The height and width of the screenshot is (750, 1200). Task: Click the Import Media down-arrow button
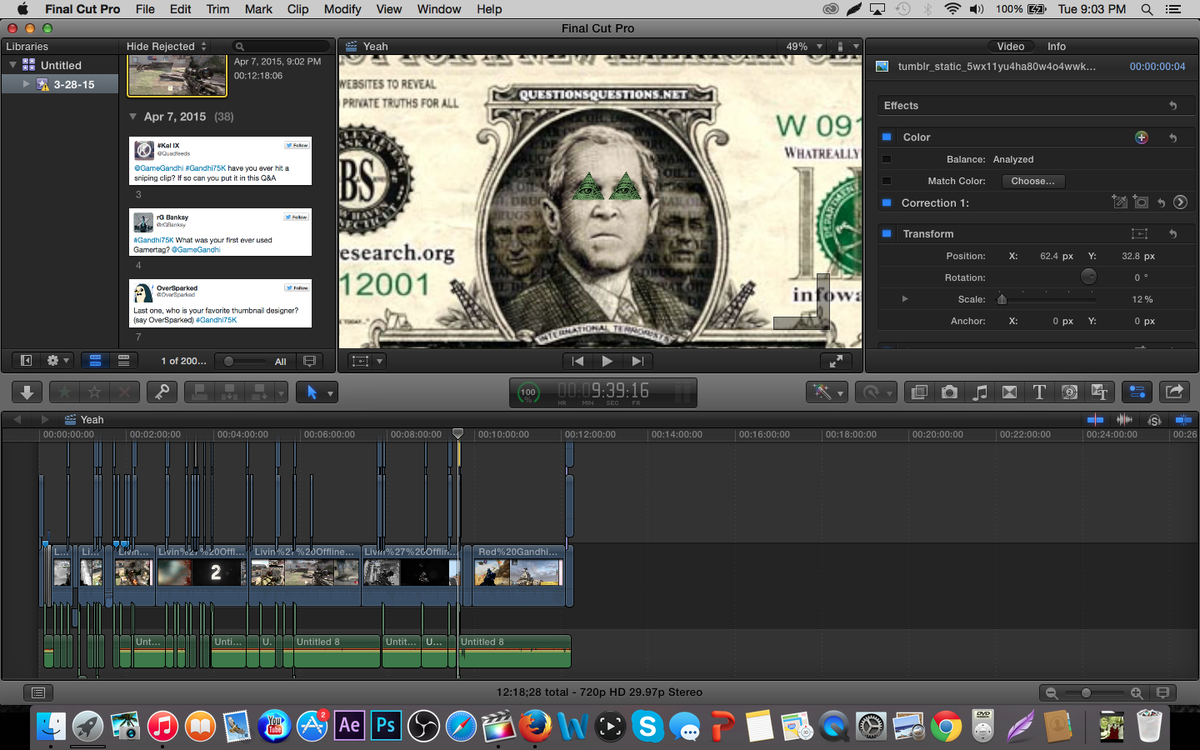tap(27, 392)
